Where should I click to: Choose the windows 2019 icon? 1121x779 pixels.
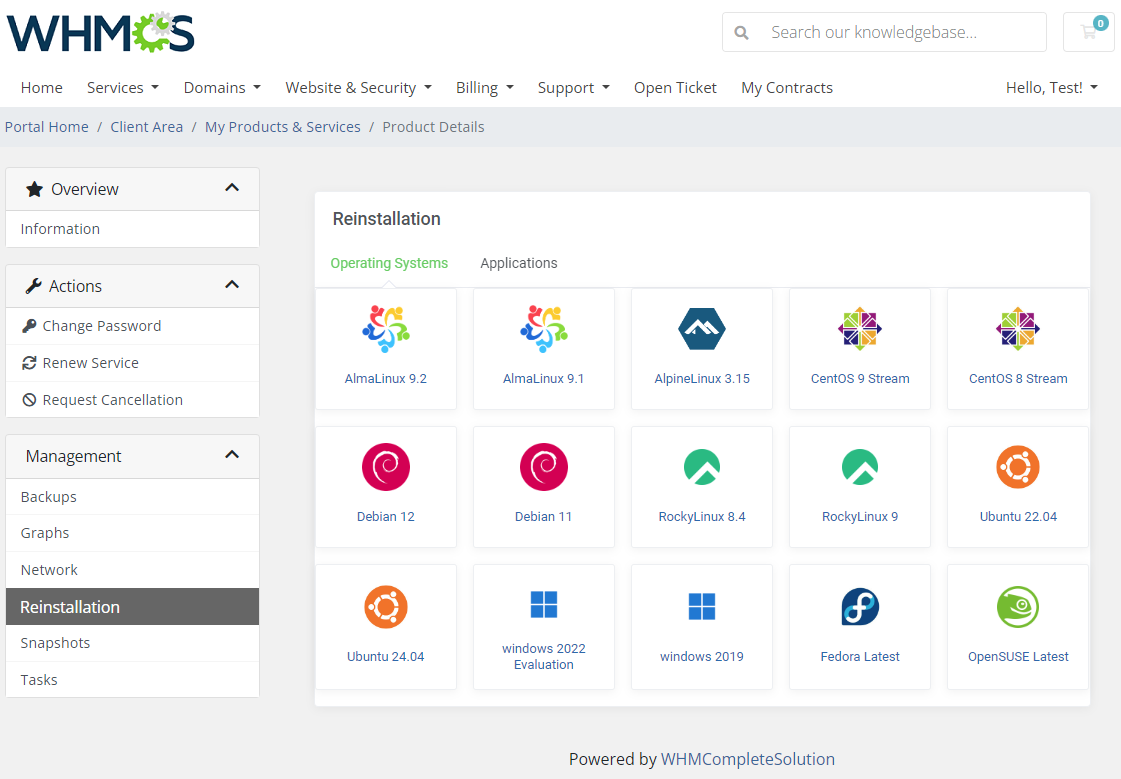[x=702, y=607]
